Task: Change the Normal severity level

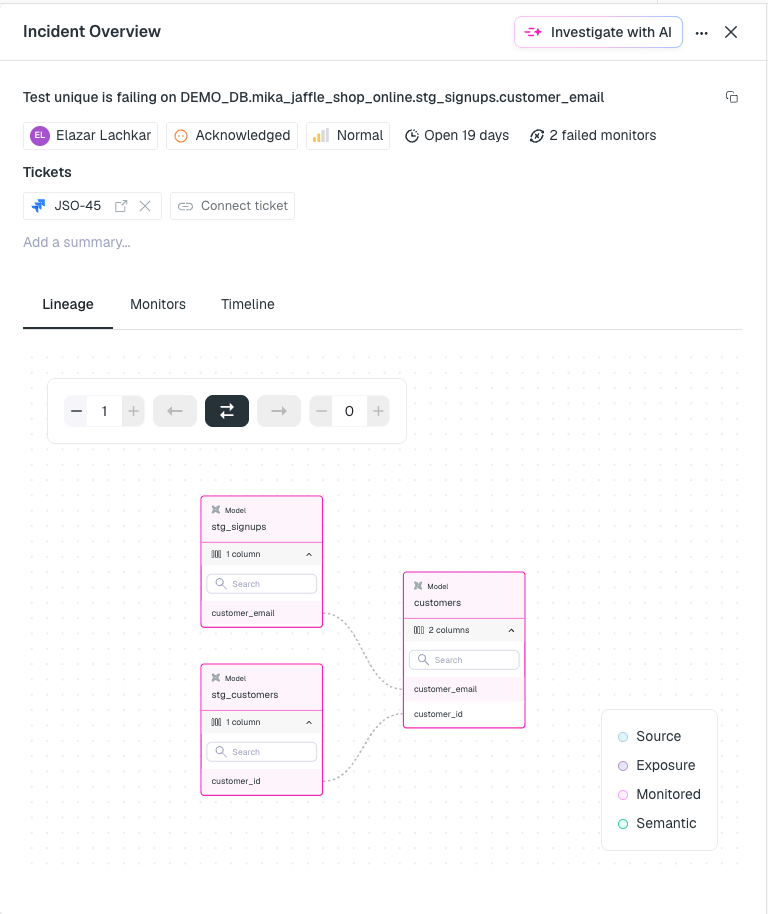Action: click(x=348, y=136)
